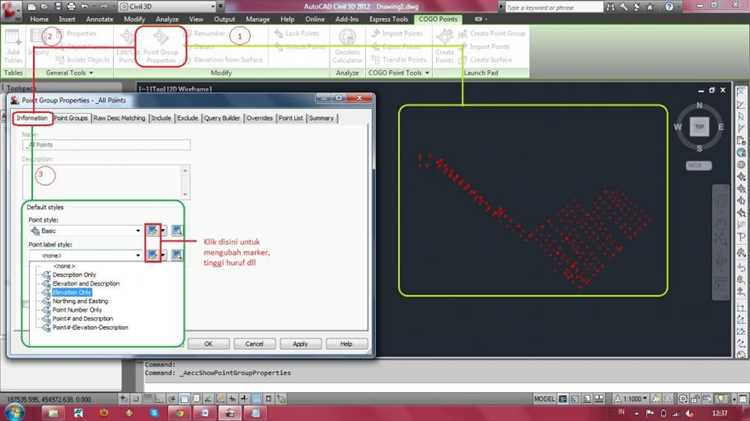This screenshot has width=750, height=421.
Task: Switch to the Raw Desc Matching tab
Action: click(119, 118)
